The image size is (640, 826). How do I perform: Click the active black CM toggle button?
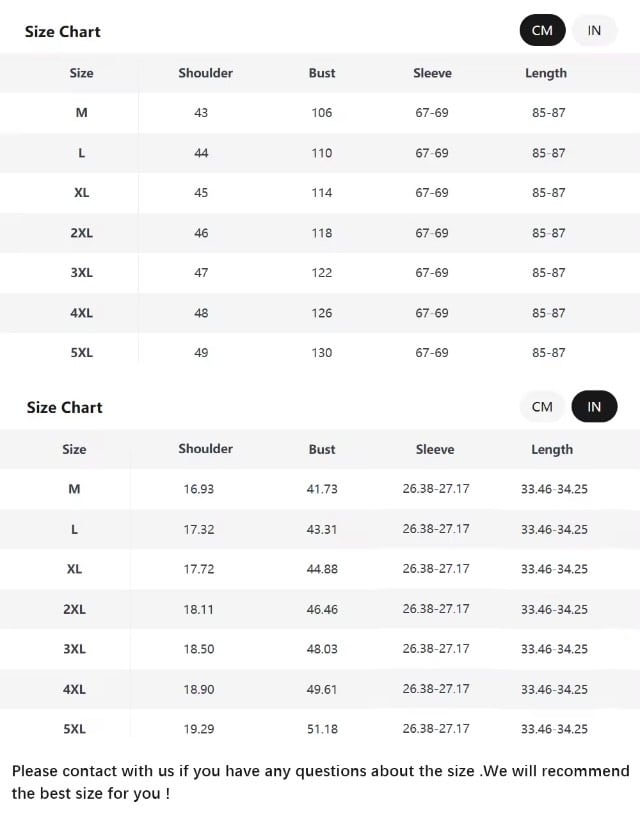pyautogui.click(x=542, y=30)
